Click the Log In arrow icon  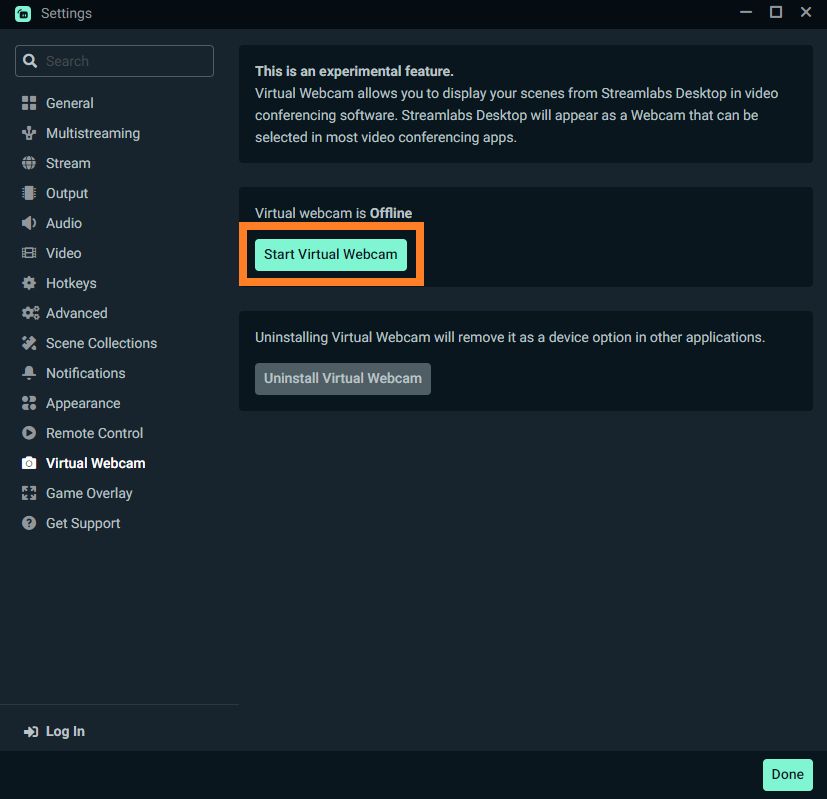[x=31, y=731]
